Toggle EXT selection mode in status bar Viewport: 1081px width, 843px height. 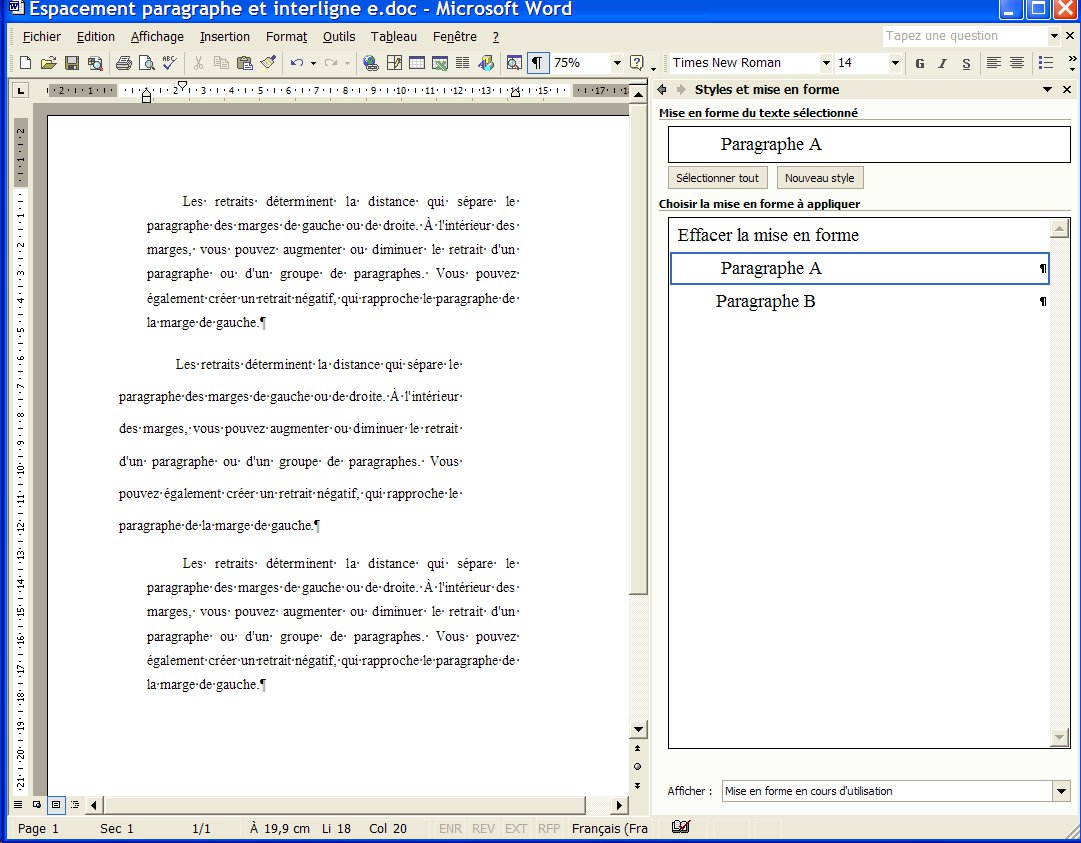(516, 829)
